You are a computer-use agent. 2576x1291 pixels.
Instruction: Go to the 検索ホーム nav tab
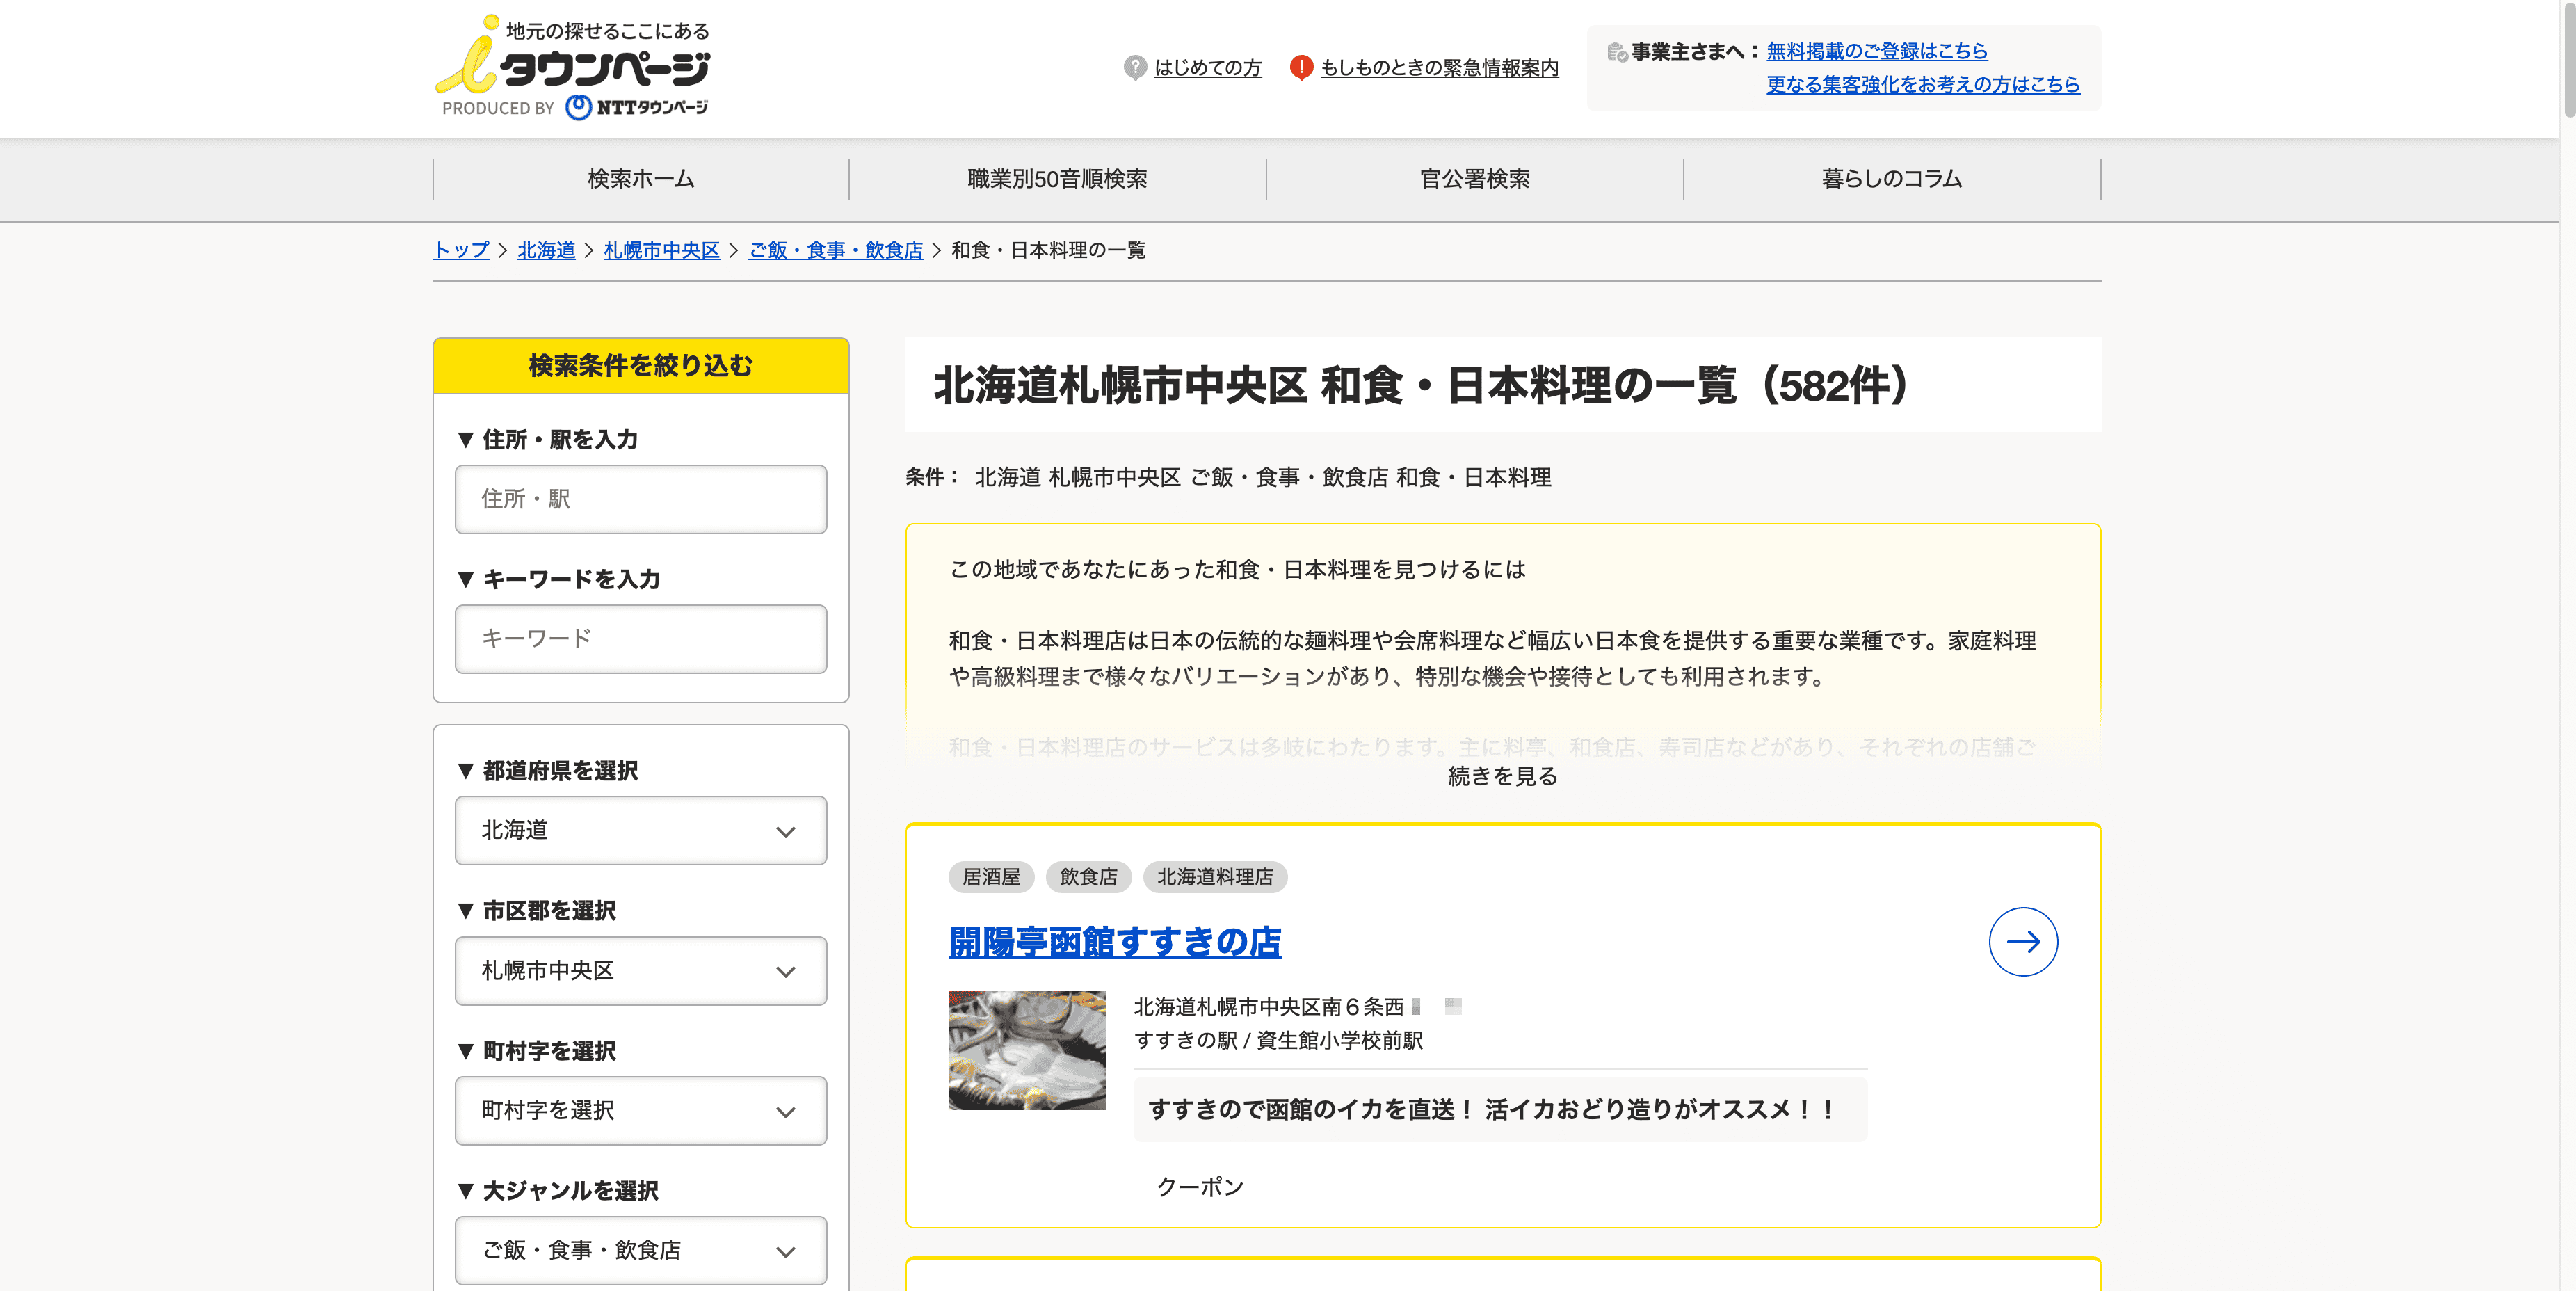pos(641,179)
